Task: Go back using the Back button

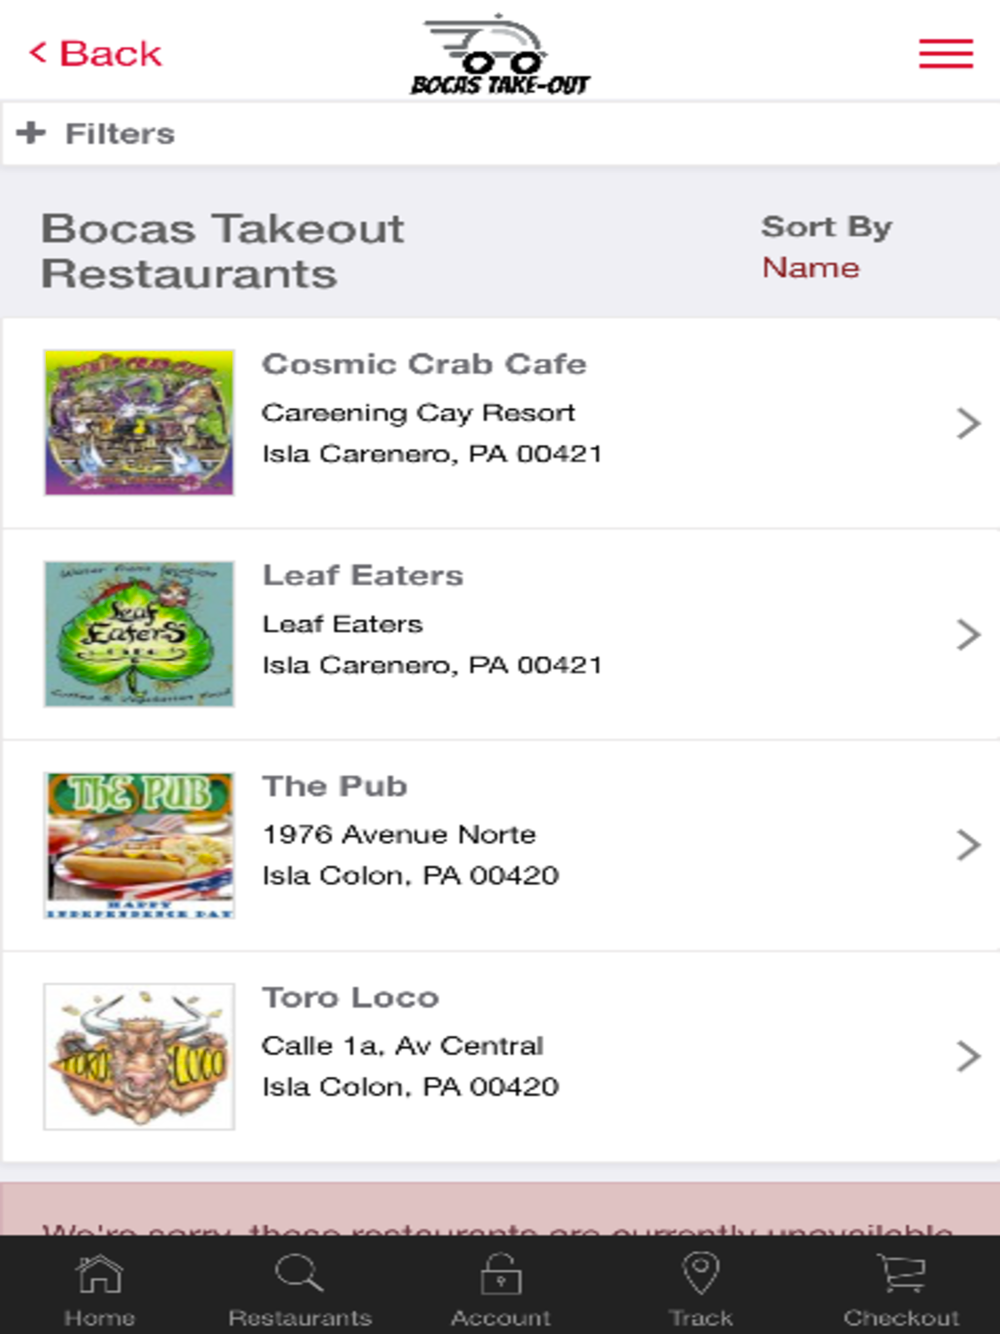Action: tap(96, 53)
